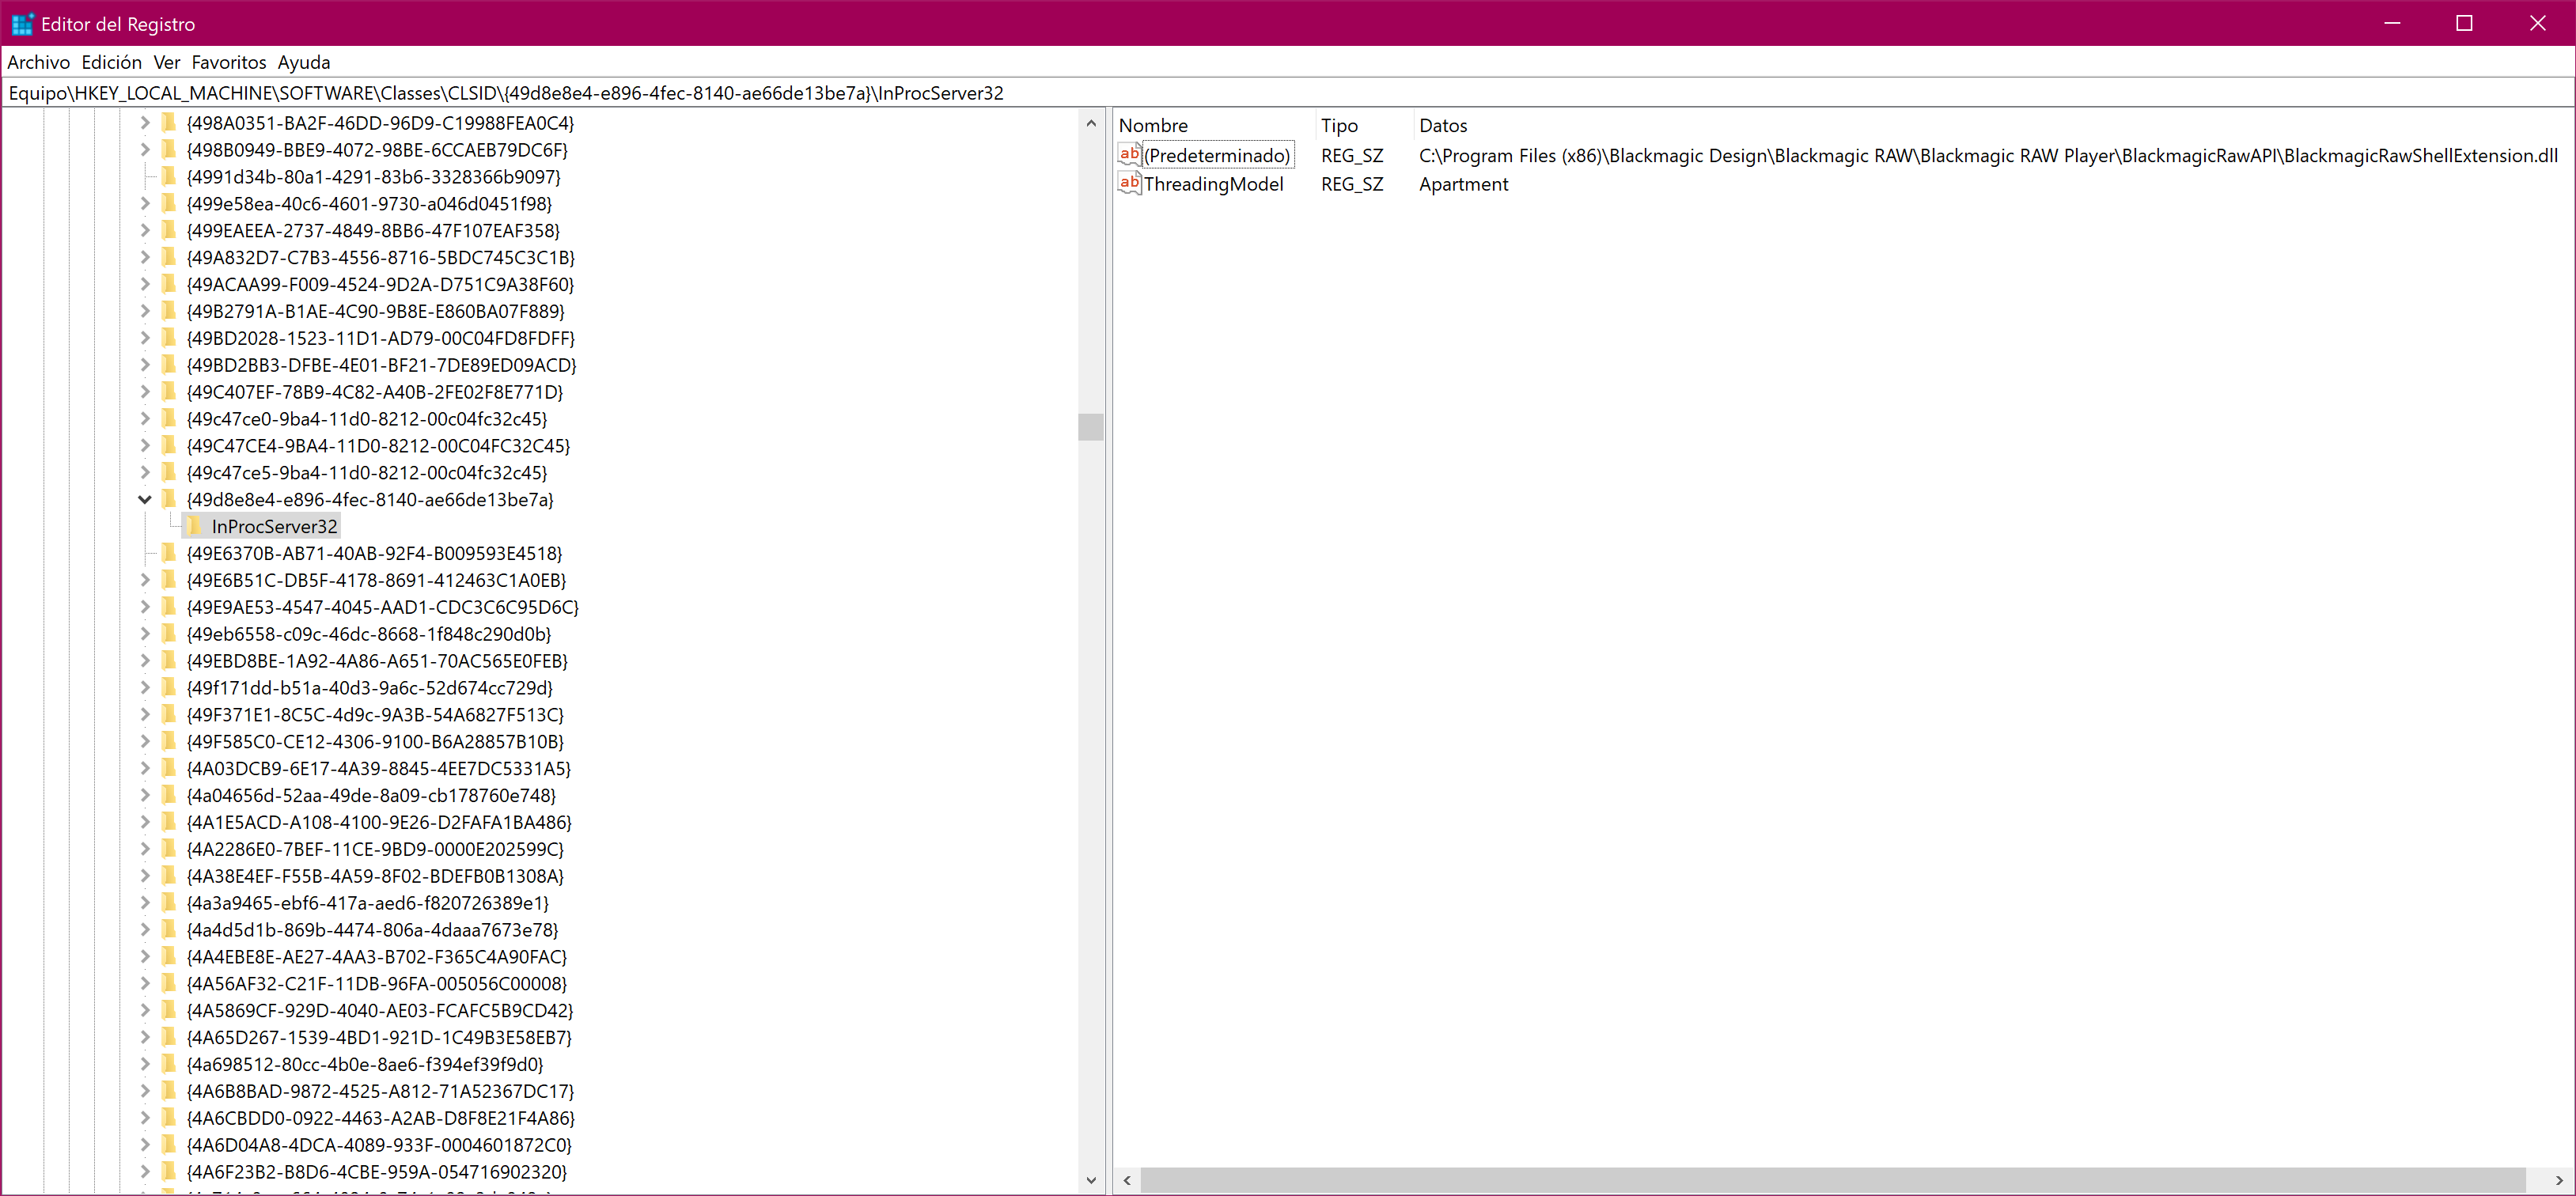Click folder icon of {49d8e8e4-e896-4fec-8140-ae66de13be7a}
The height and width of the screenshot is (1196, 2576).
(x=169, y=499)
